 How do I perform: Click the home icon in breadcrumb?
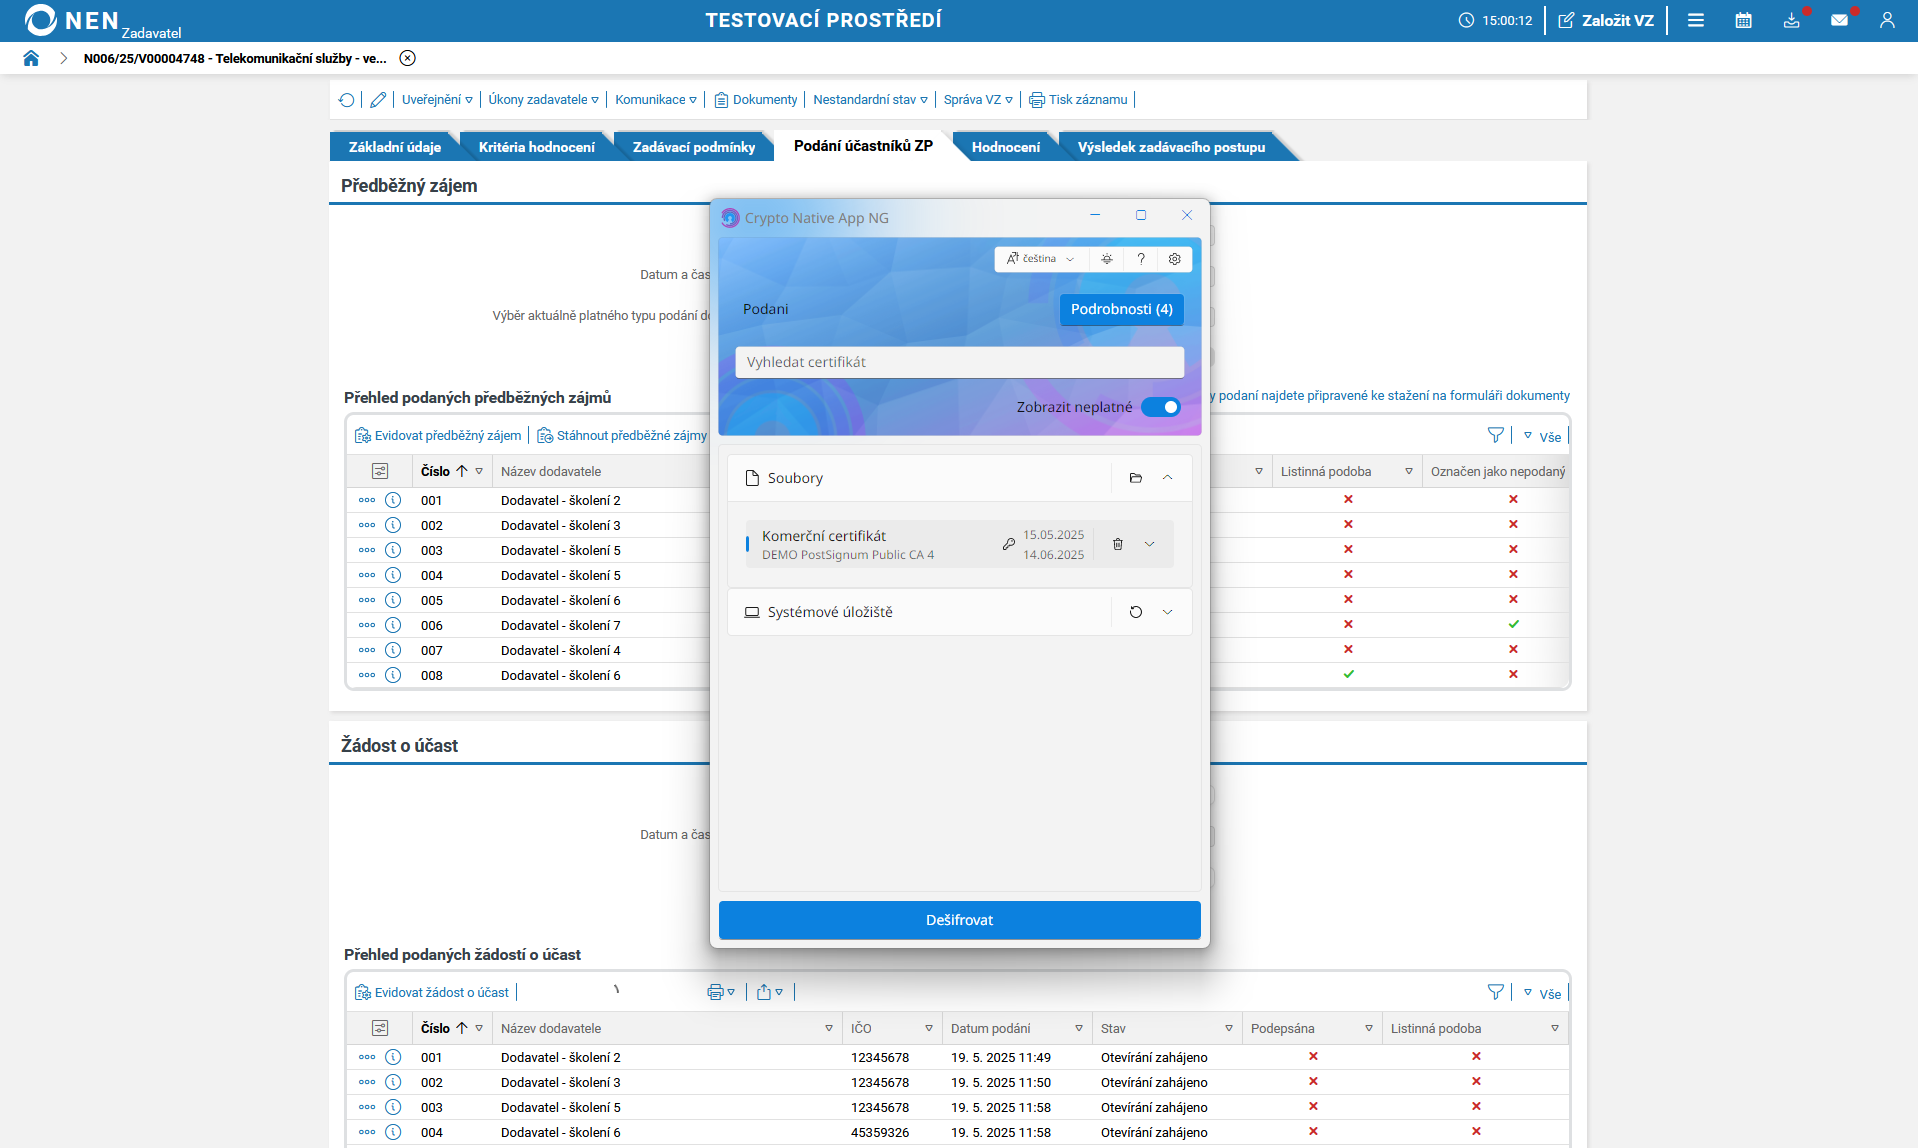31,58
